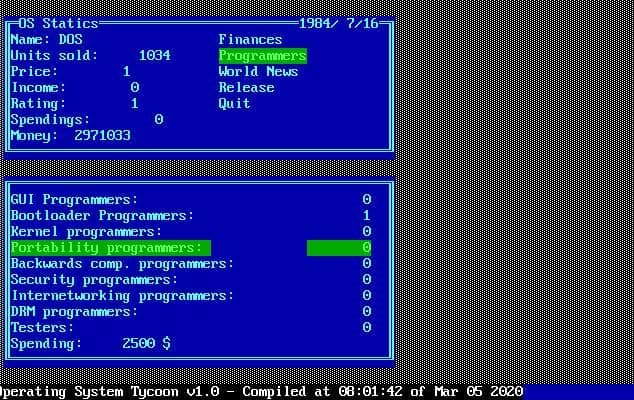The image size is (634, 400).
Task: Click the units sold value 1034
Action: pos(154,56)
